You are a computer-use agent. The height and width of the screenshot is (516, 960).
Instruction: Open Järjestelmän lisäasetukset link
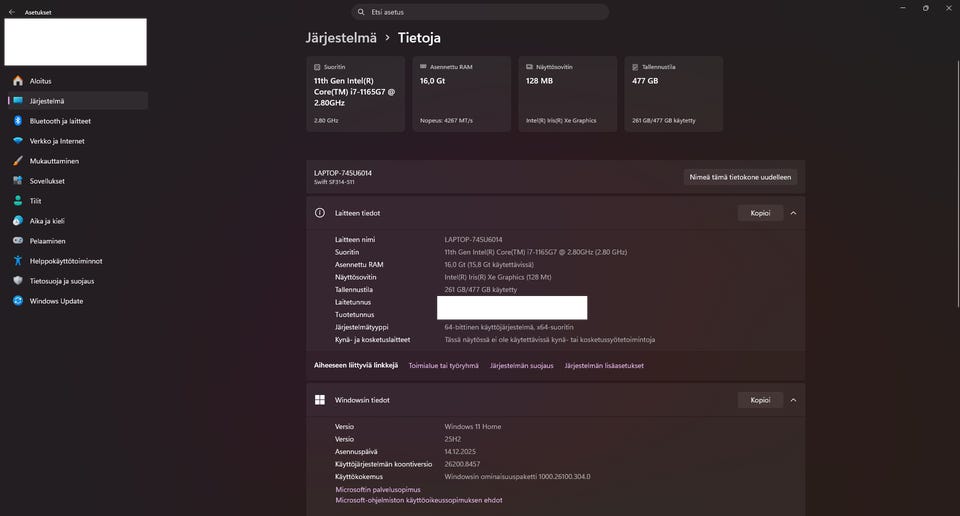[x=604, y=365]
